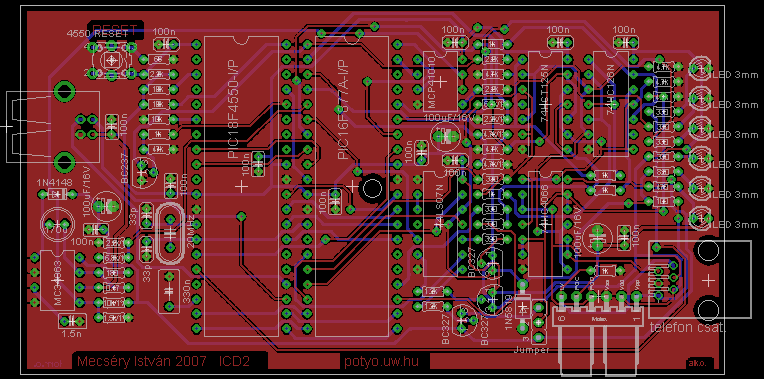Select the MCP41010 chip
The height and width of the screenshot is (379, 764).
tap(440, 81)
